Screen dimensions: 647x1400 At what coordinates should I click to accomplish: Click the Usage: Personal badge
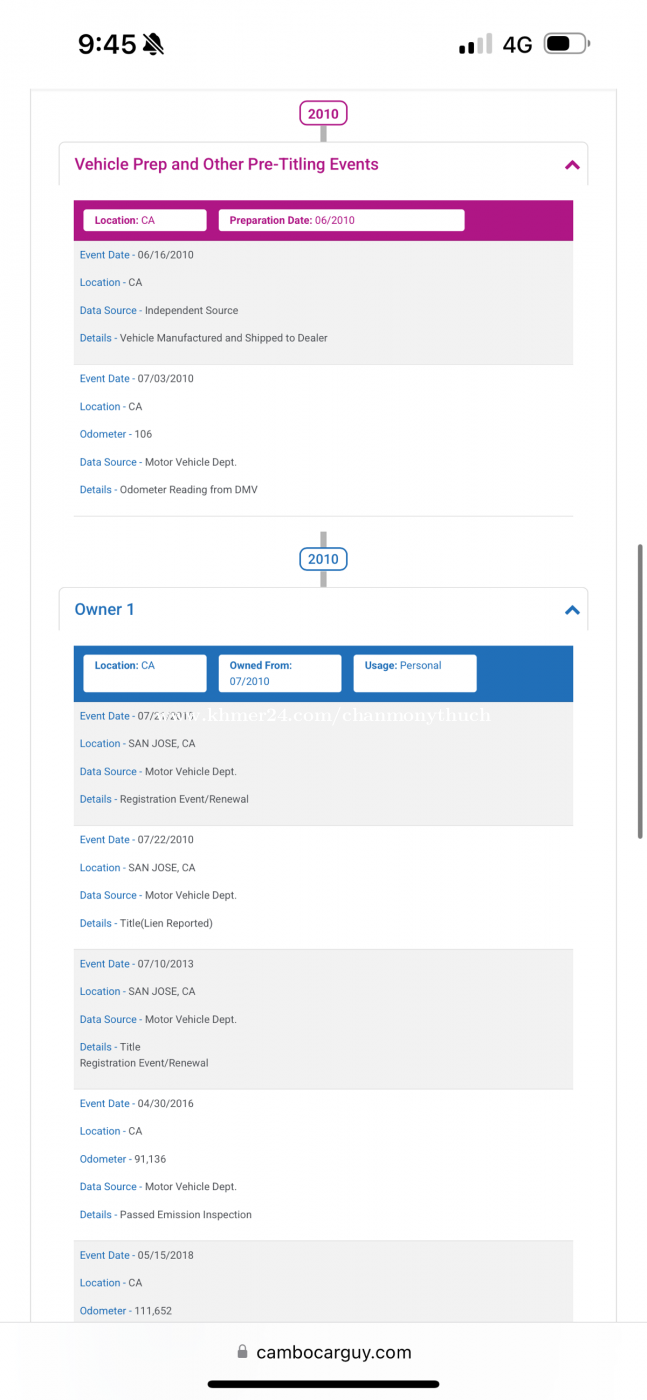point(415,673)
